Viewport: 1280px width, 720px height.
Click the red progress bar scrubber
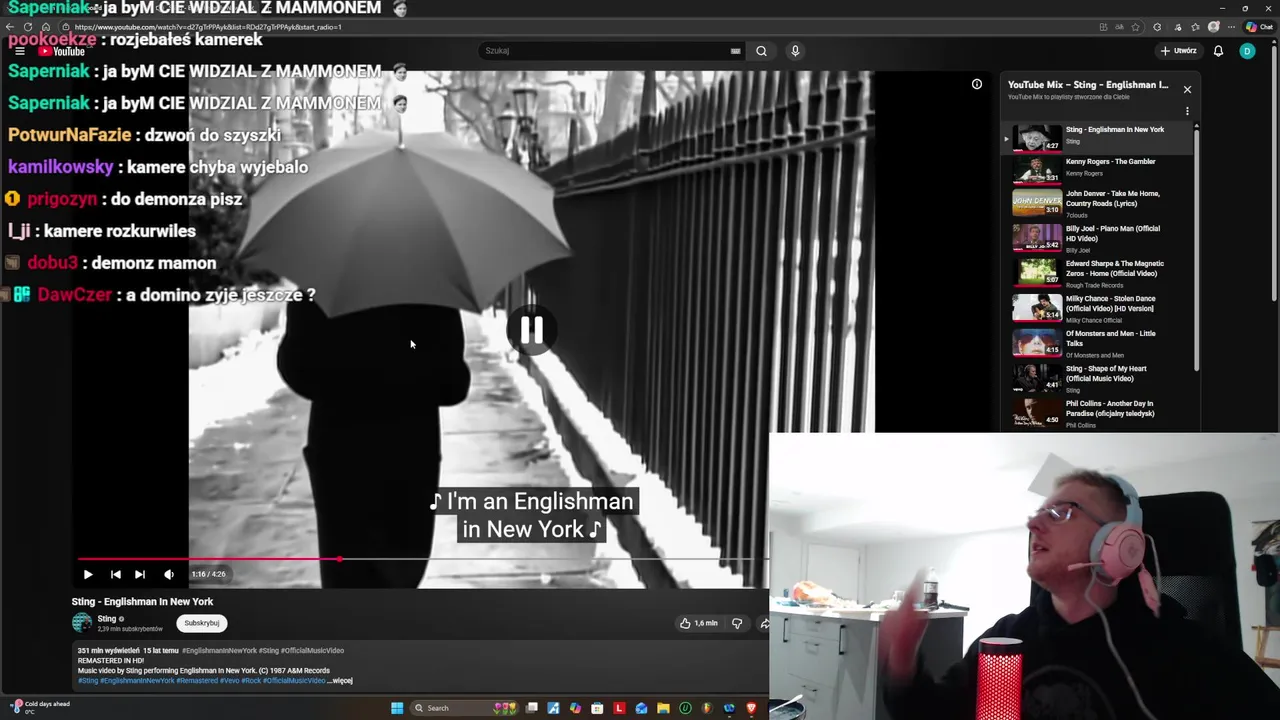point(339,559)
